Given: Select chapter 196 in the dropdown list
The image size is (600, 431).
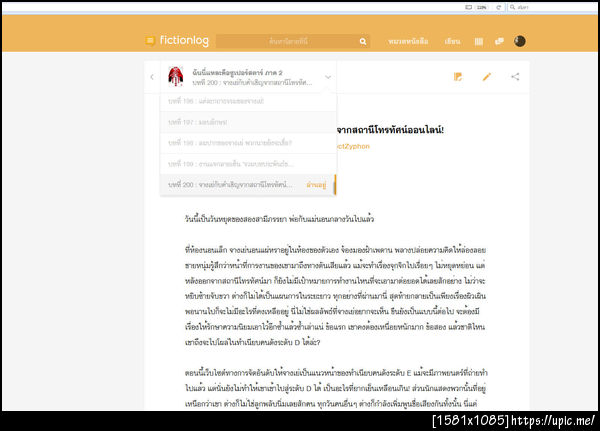Looking at the screenshot, I should click(248, 101).
